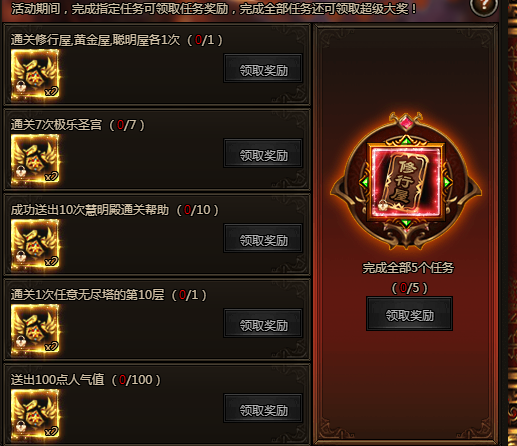Click task title 成功送出10次慧明殿通关帮助
Screen dimensions: 517x446
[x=90, y=210]
